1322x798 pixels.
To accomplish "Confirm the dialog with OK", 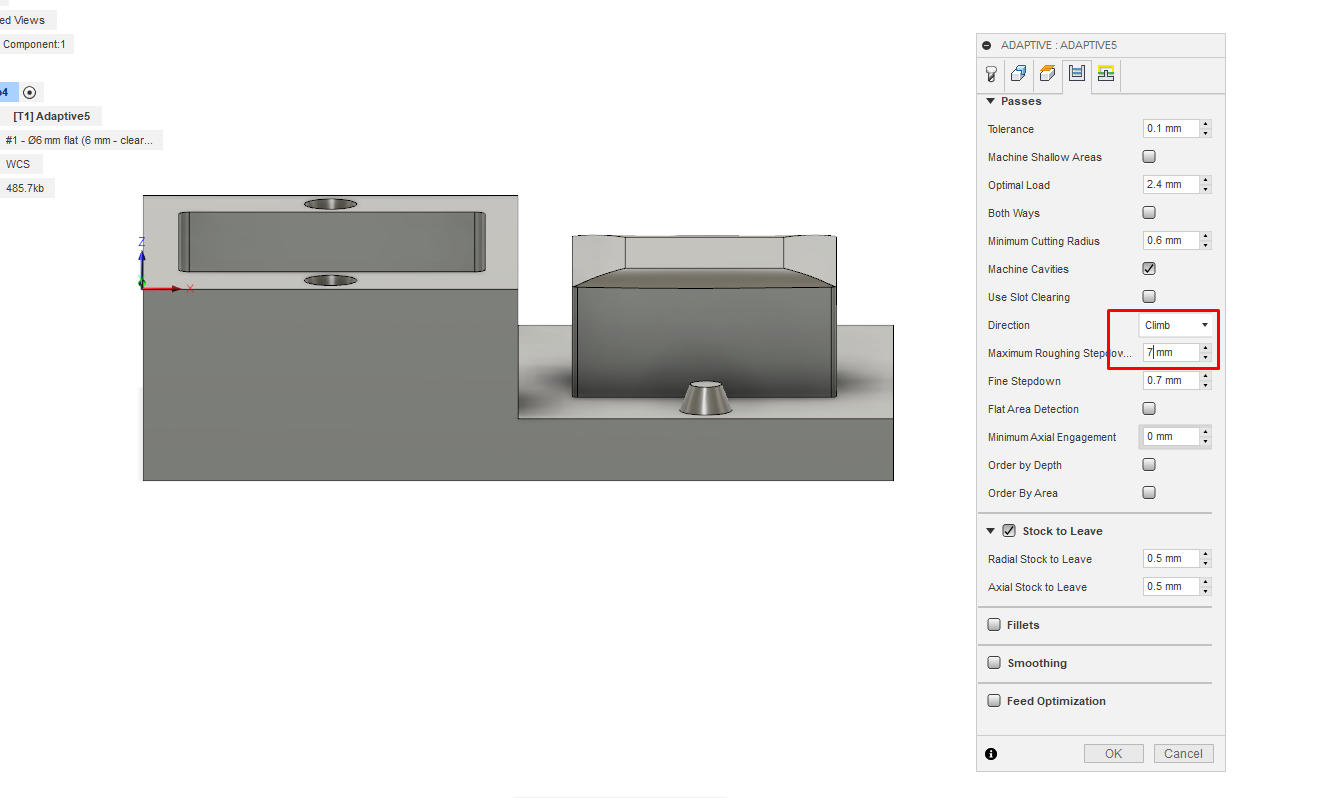I will click(1114, 754).
